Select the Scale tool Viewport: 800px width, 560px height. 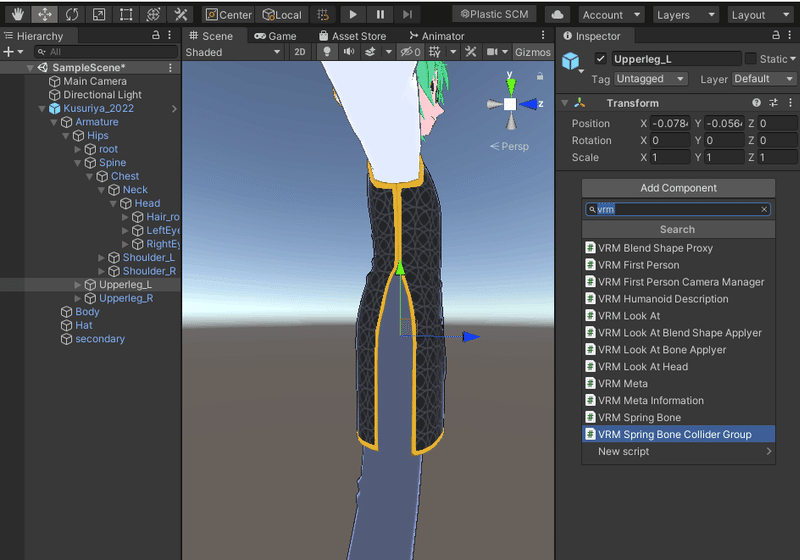(x=99, y=15)
